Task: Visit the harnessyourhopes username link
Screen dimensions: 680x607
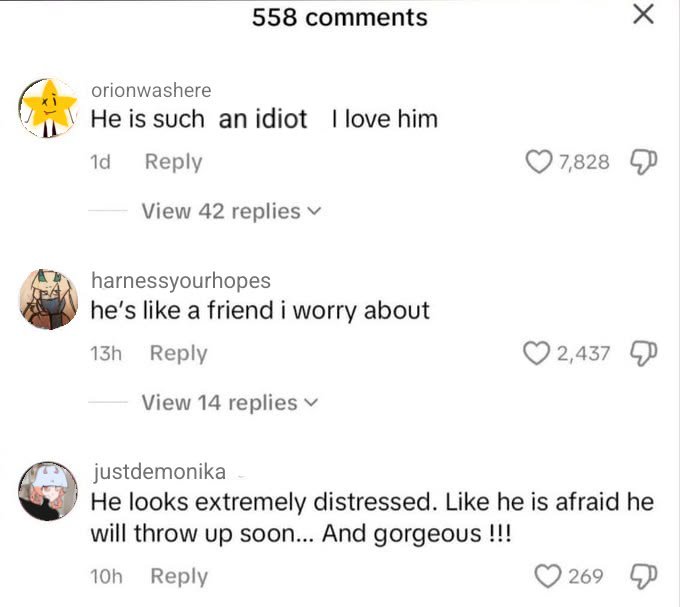Action: coord(181,281)
